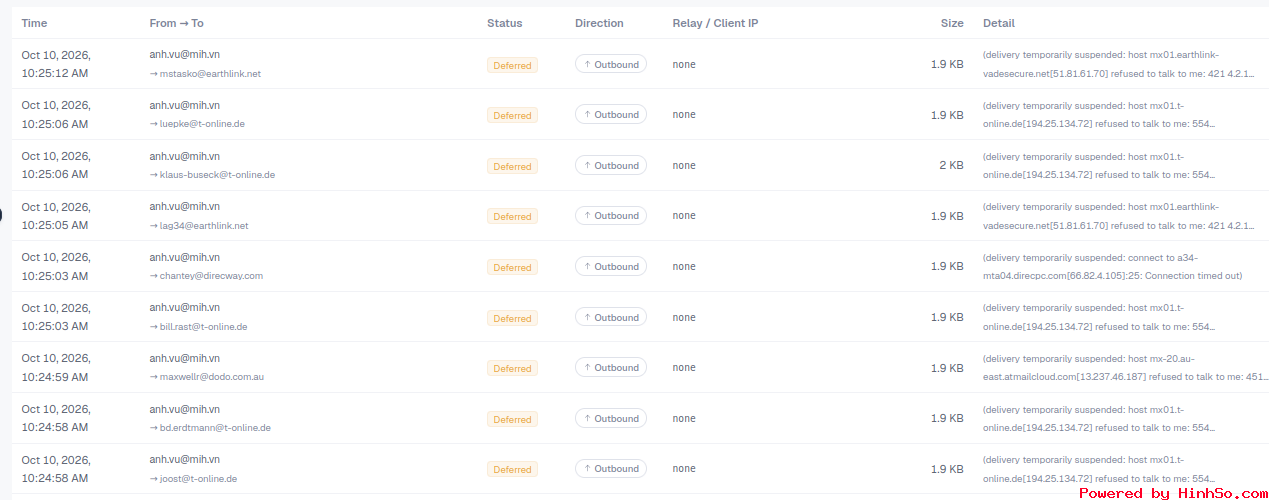This screenshot has height=500, width=1269.
Task: Select recipient chantey@direcway.com
Action: [211, 276]
